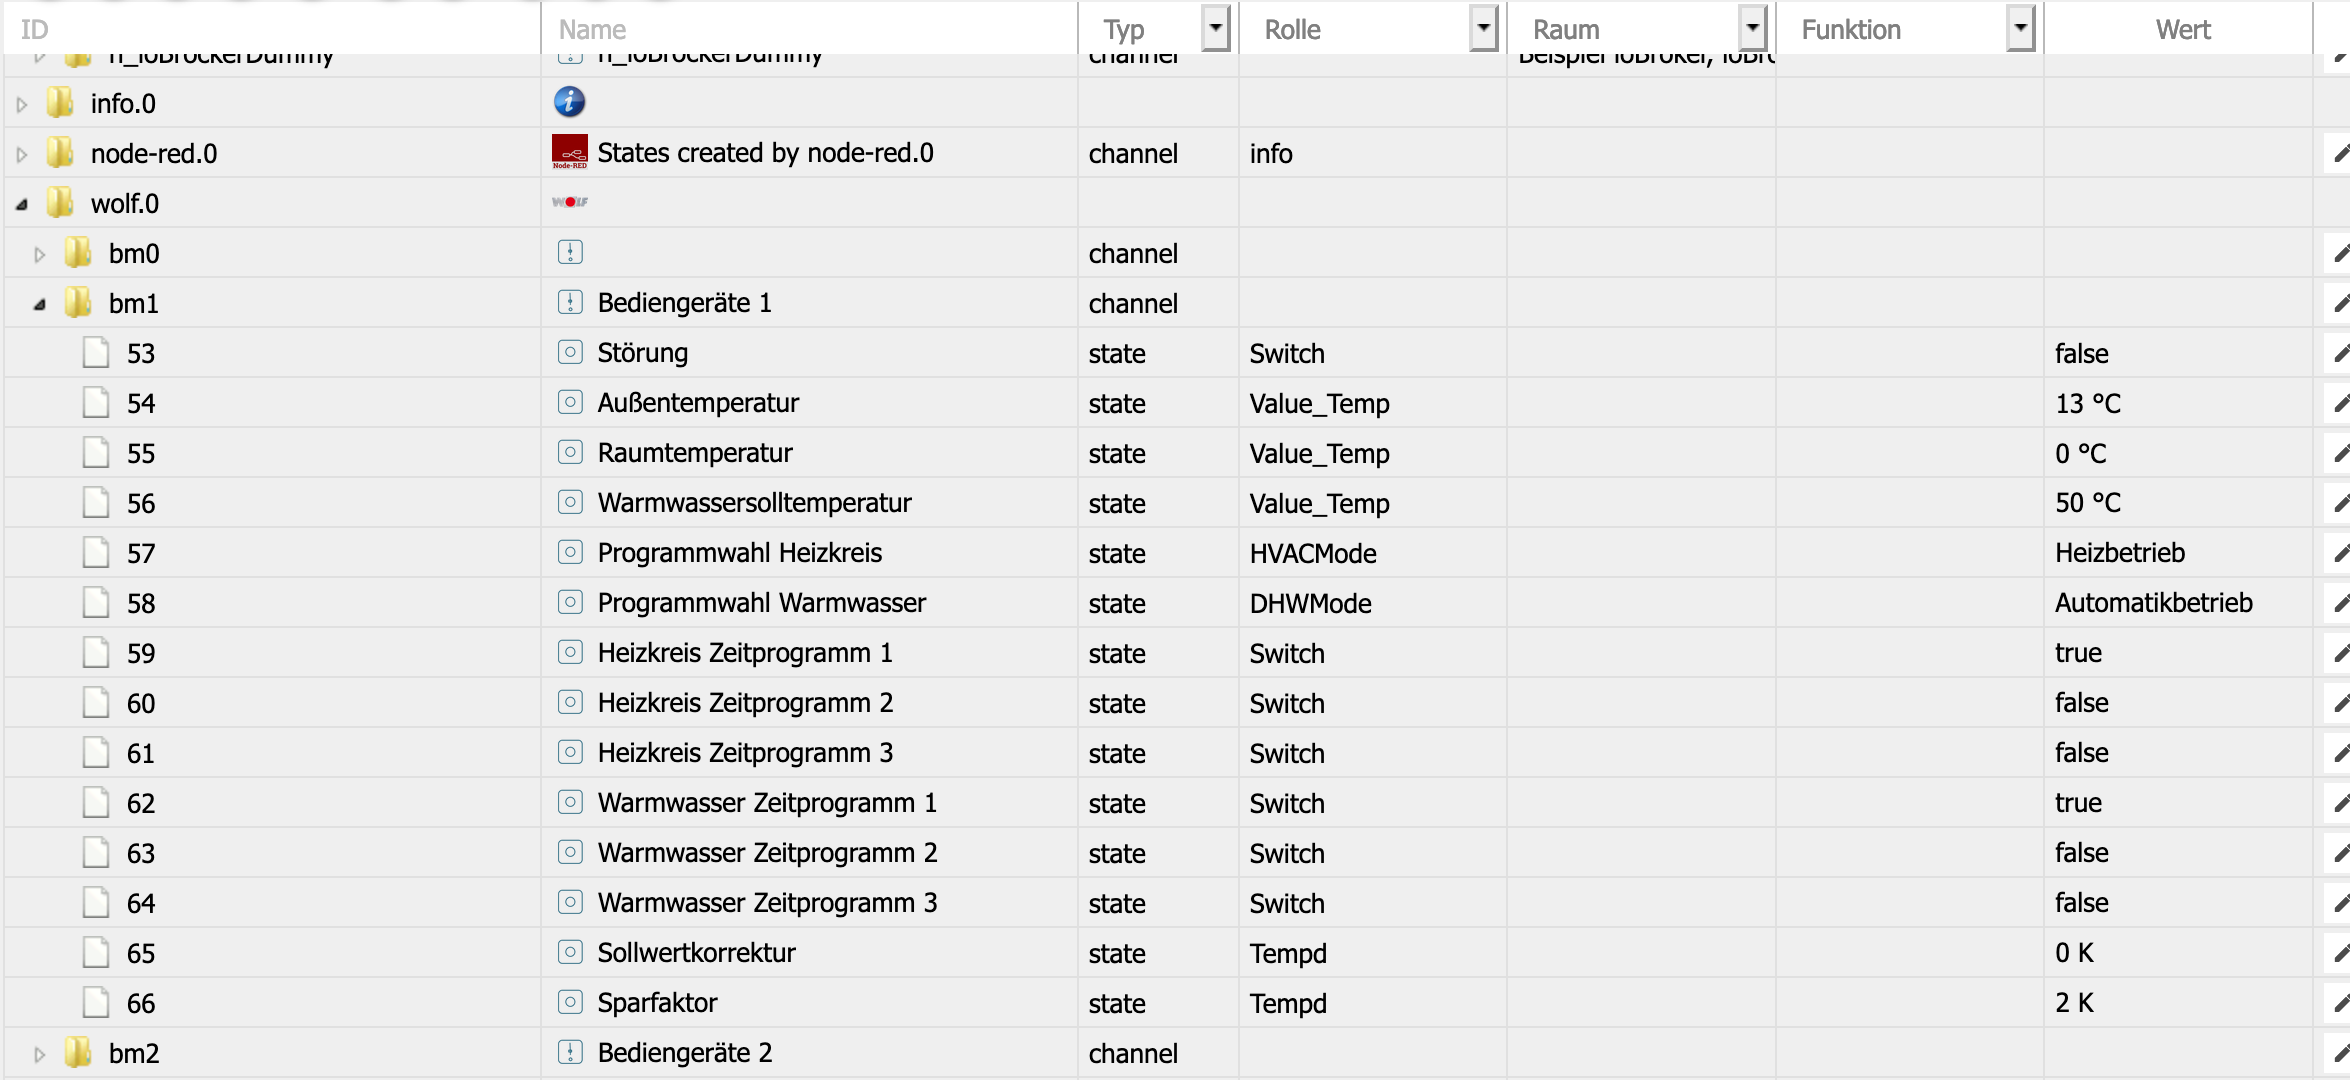Click the node-red.0 adapter icon
Image resolution: width=2350 pixels, height=1080 pixels.
569,152
